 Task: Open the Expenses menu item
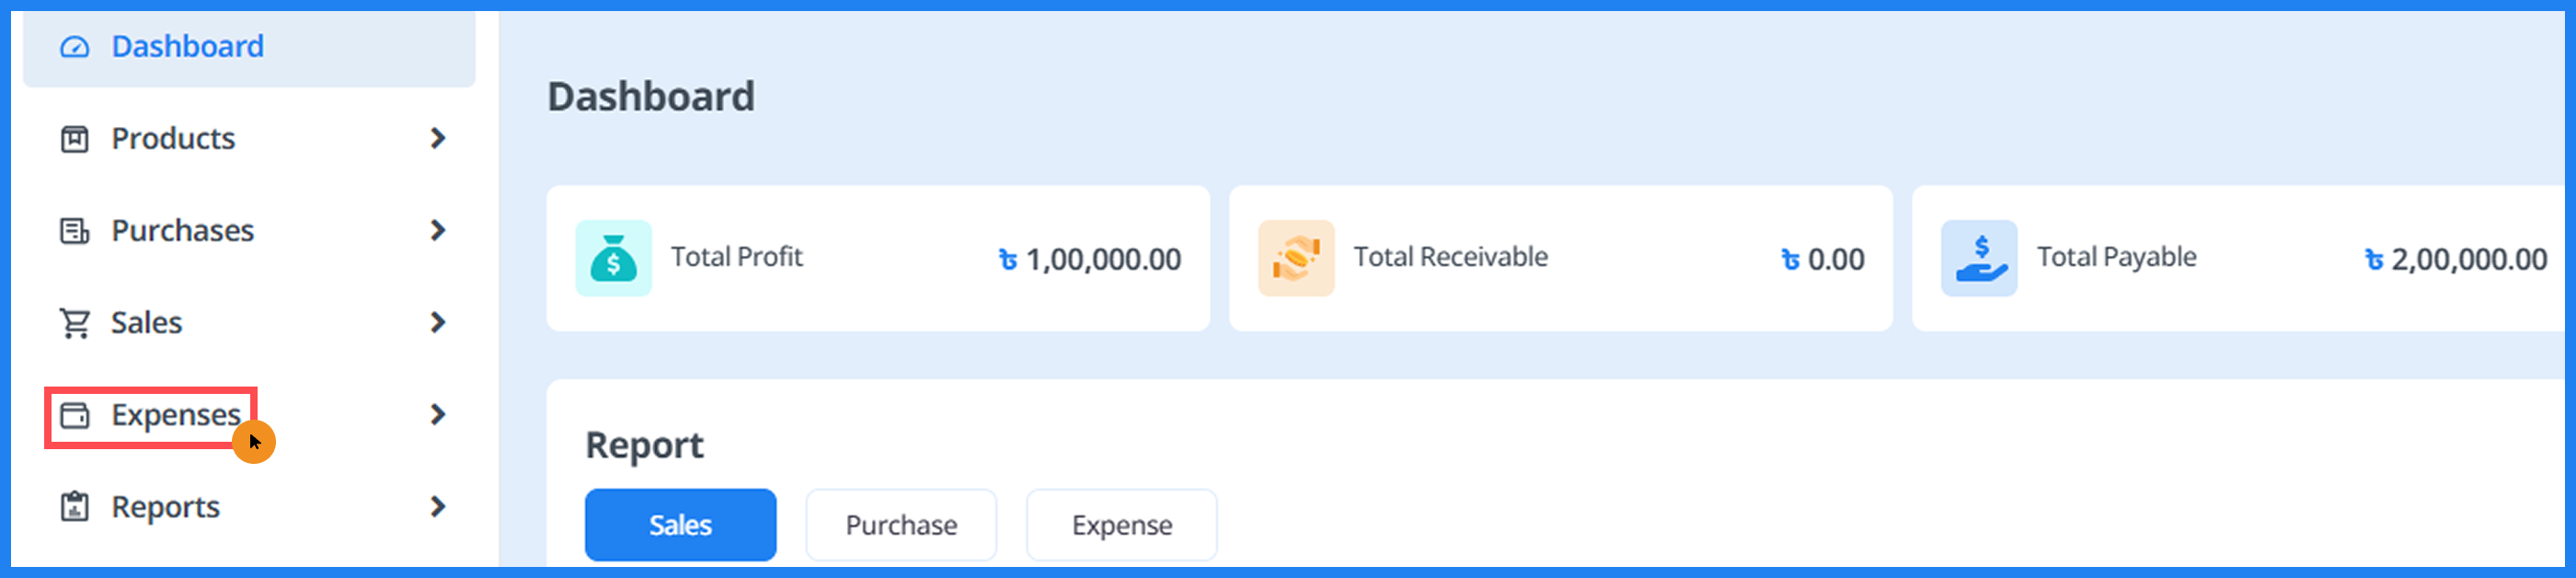click(x=175, y=414)
